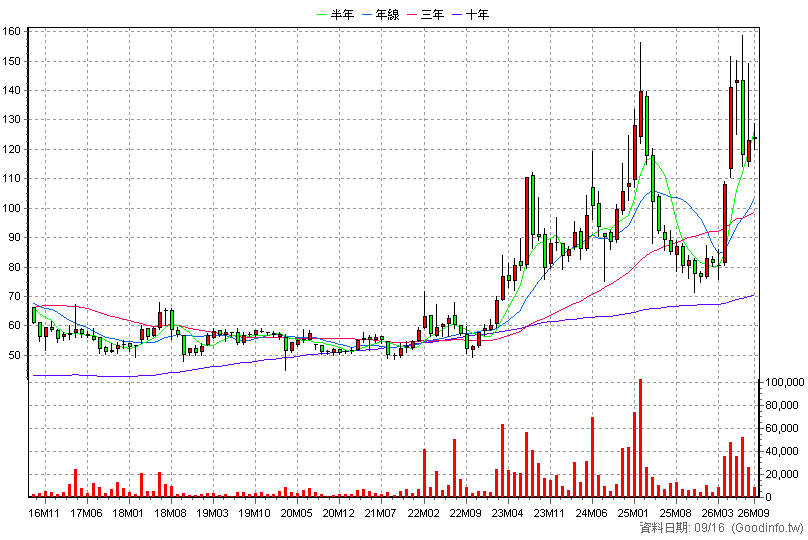
Task: Click the 22M09 date axis label
Action: pyautogui.click(x=466, y=513)
